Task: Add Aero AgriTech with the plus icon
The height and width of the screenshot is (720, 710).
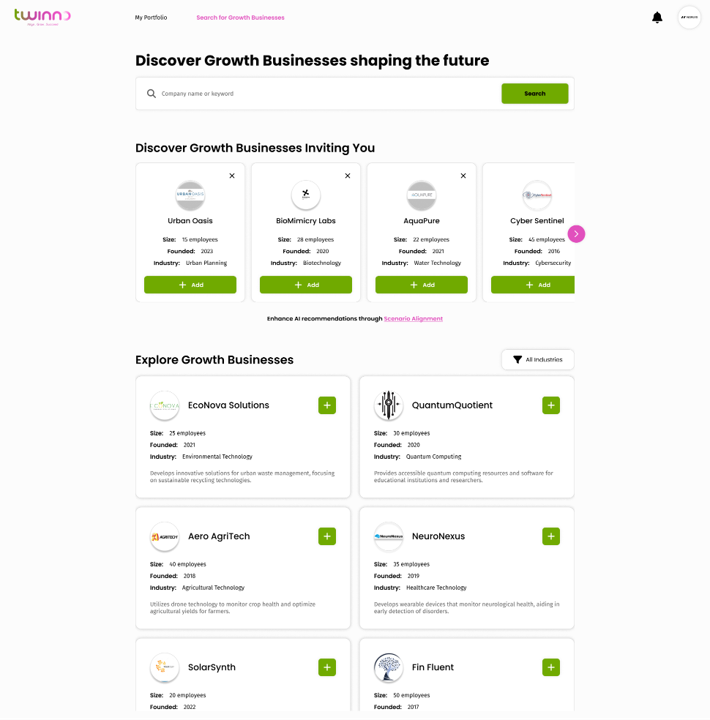Action: (x=327, y=536)
